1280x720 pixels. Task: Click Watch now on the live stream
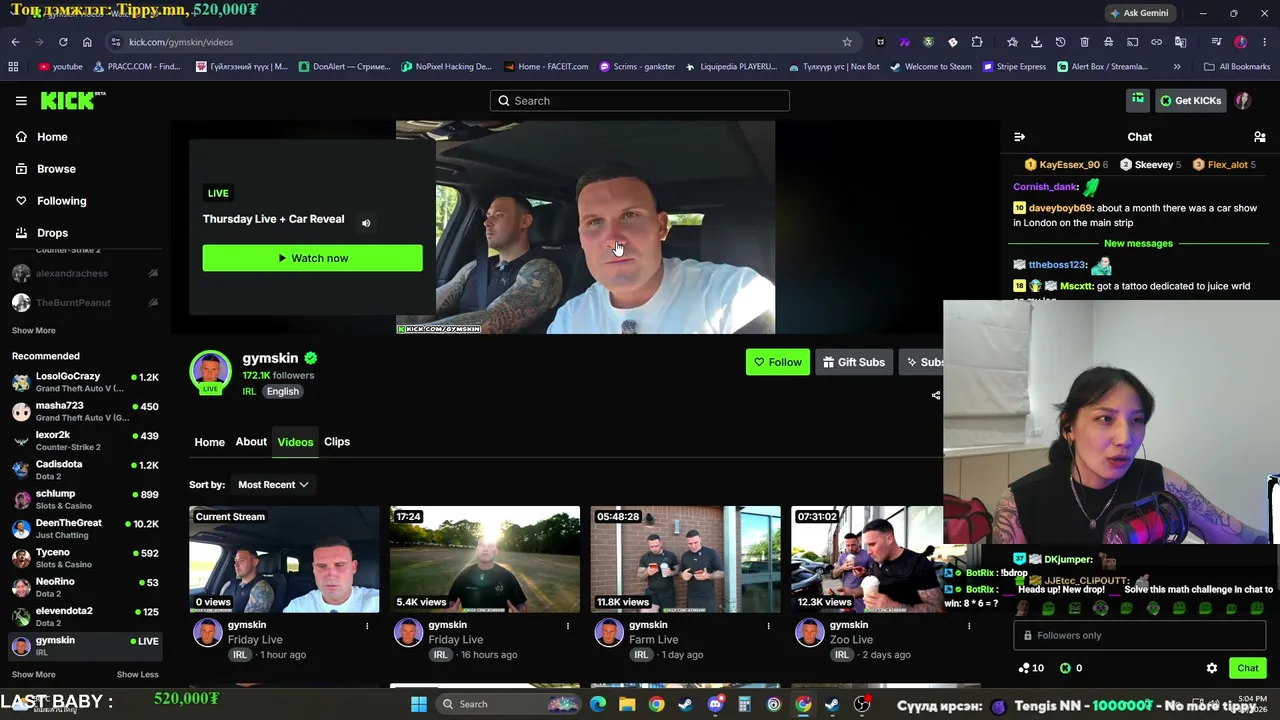(312, 258)
